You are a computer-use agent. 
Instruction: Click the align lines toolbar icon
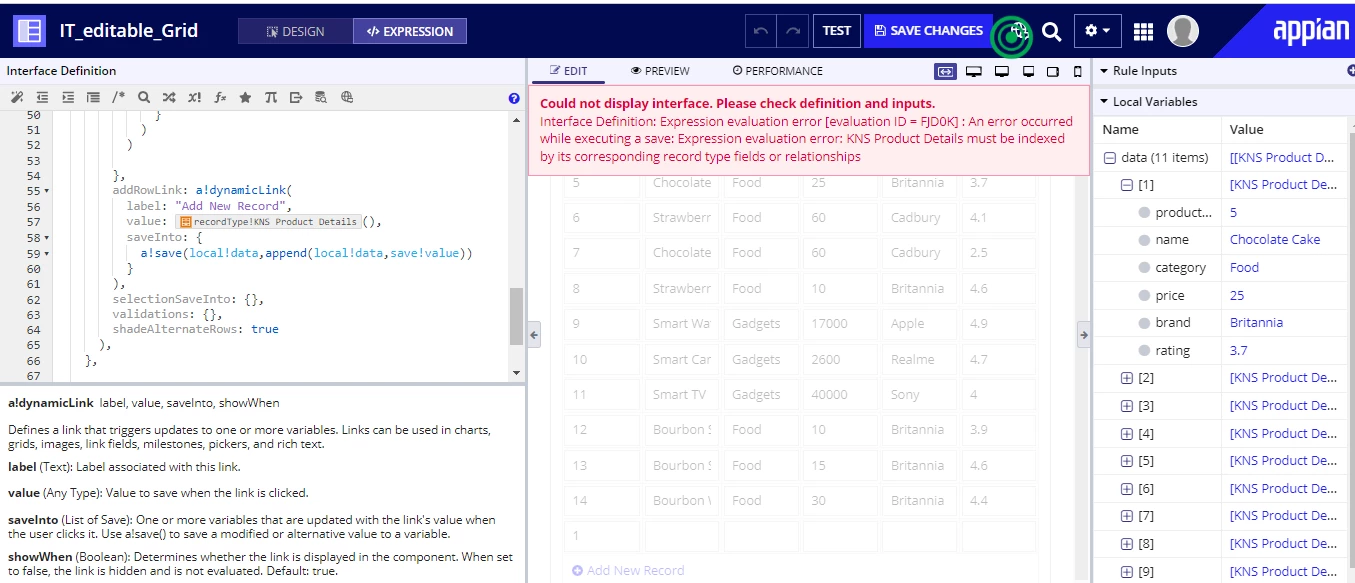(x=93, y=98)
